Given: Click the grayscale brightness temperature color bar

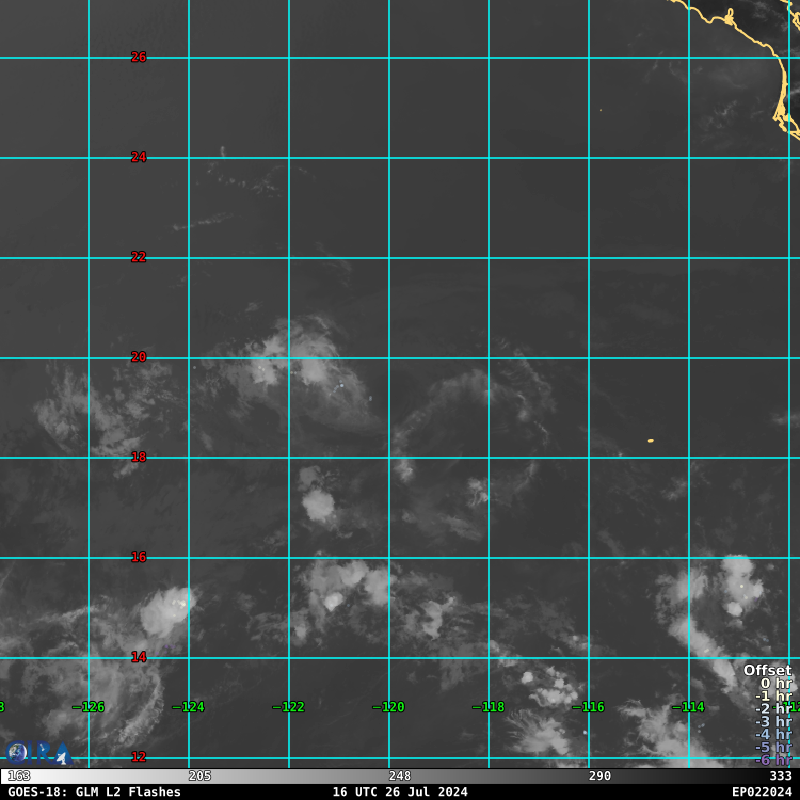Looking at the screenshot, I should 400,776.
